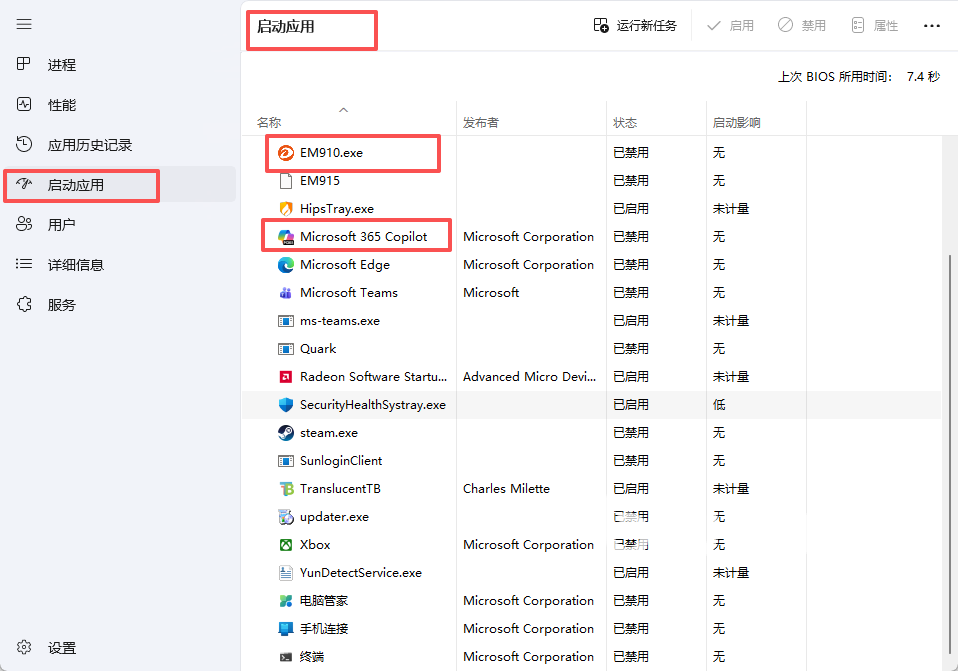Click the hamburger navigation menu icon
Viewport: 958px width, 671px height.
24,24
